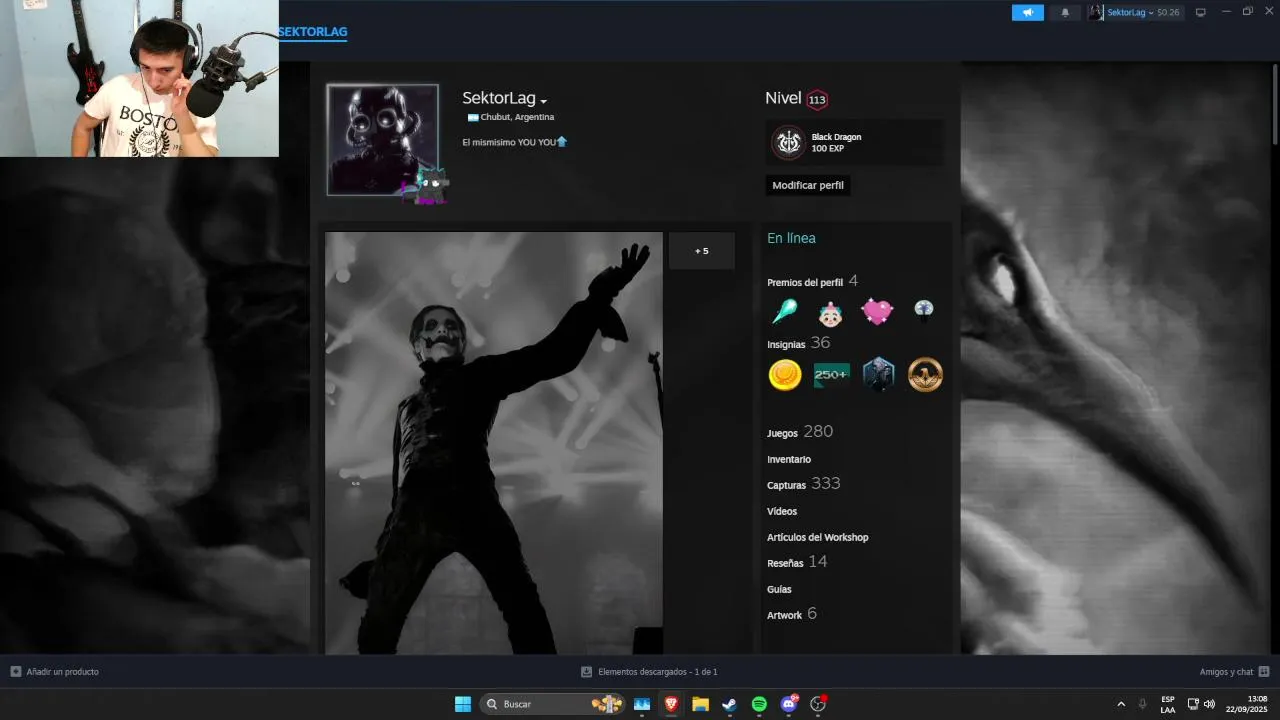Open volume control in system tray
This screenshot has height=720, width=1280.
click(x=1209, y=704)
